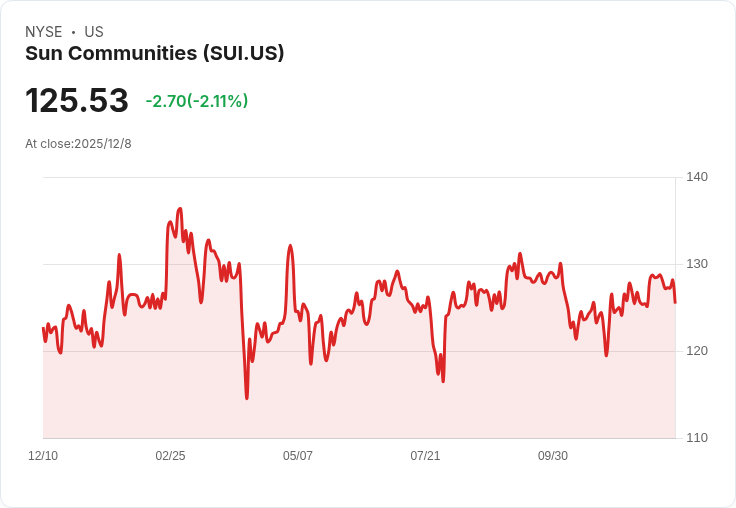Click the lowest trough of the price line

tap(247, 398)
